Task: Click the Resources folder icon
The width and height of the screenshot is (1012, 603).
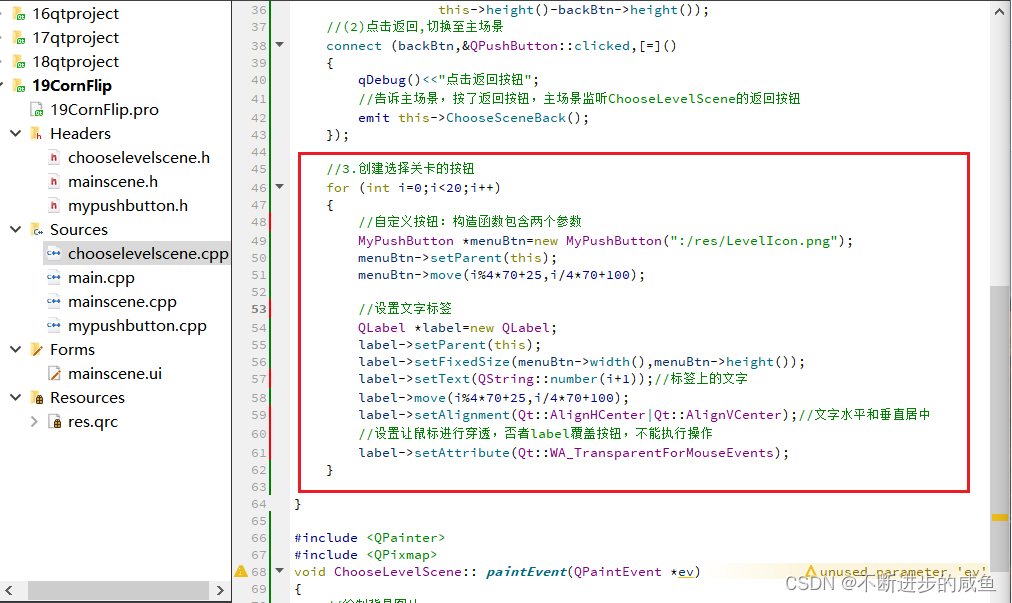Action: (x=37, y=398)
